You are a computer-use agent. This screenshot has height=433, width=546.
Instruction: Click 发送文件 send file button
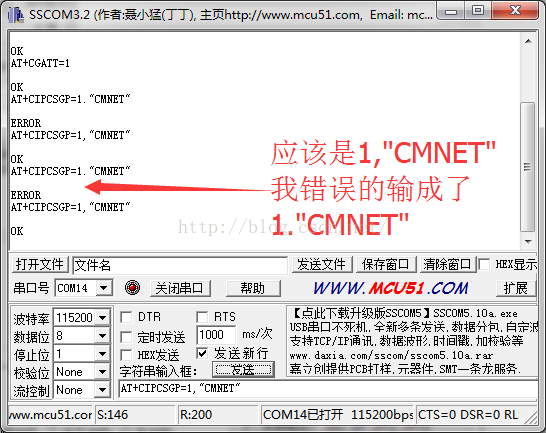point(322,265)
